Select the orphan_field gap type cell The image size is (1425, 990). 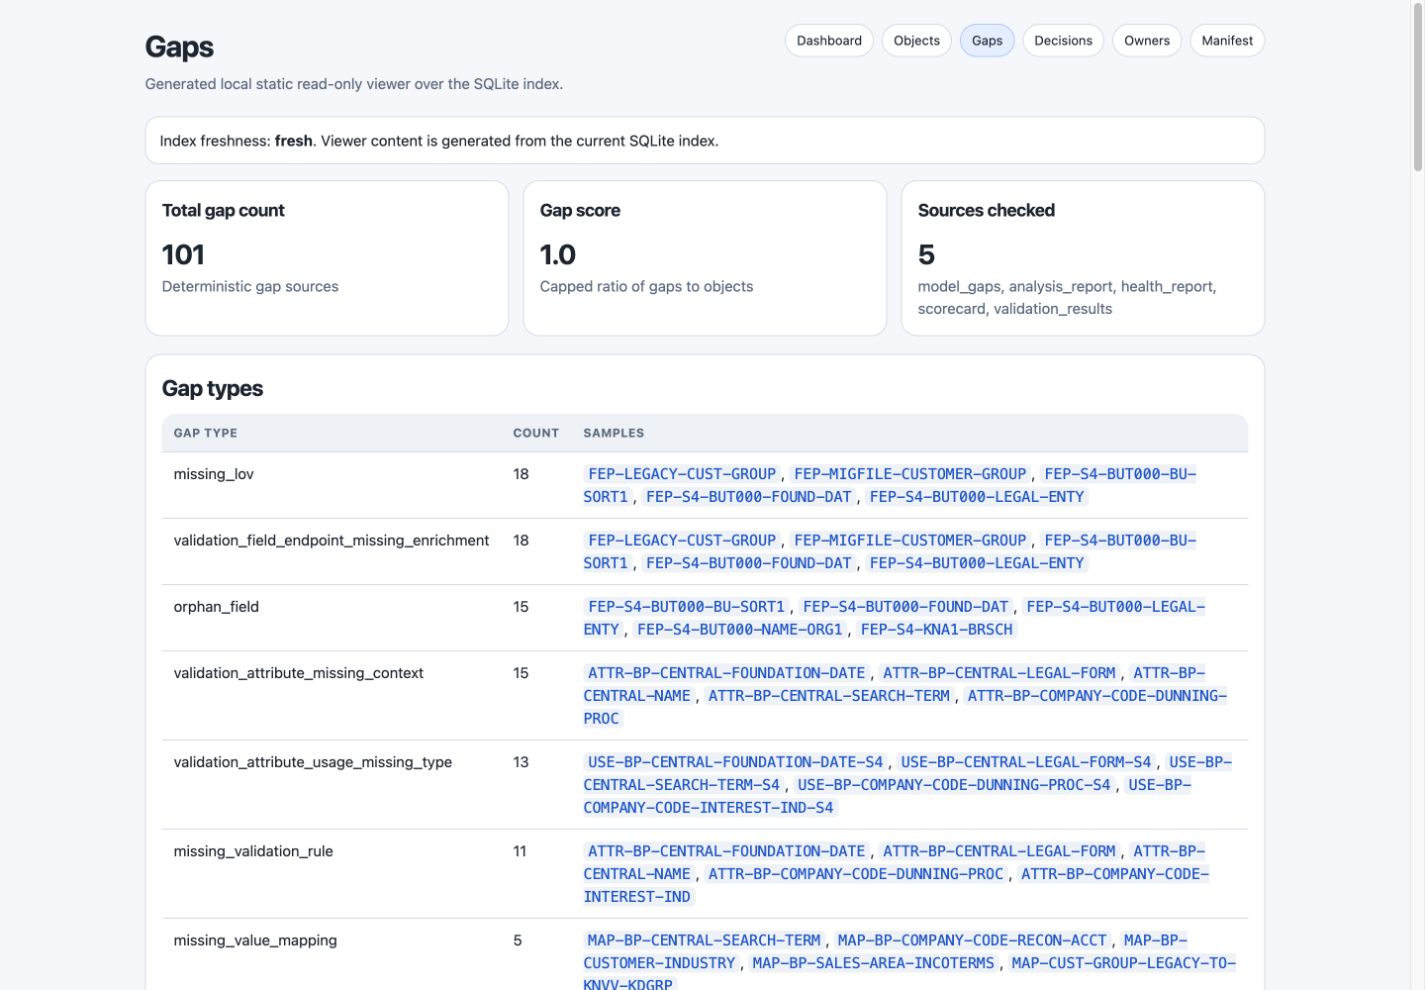(x=216, y=607)
